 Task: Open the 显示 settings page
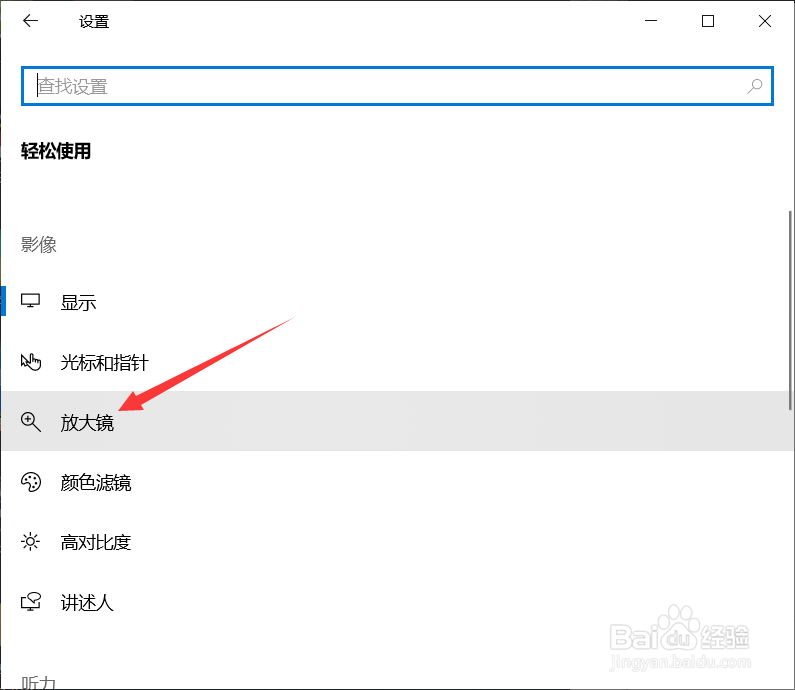397,302
